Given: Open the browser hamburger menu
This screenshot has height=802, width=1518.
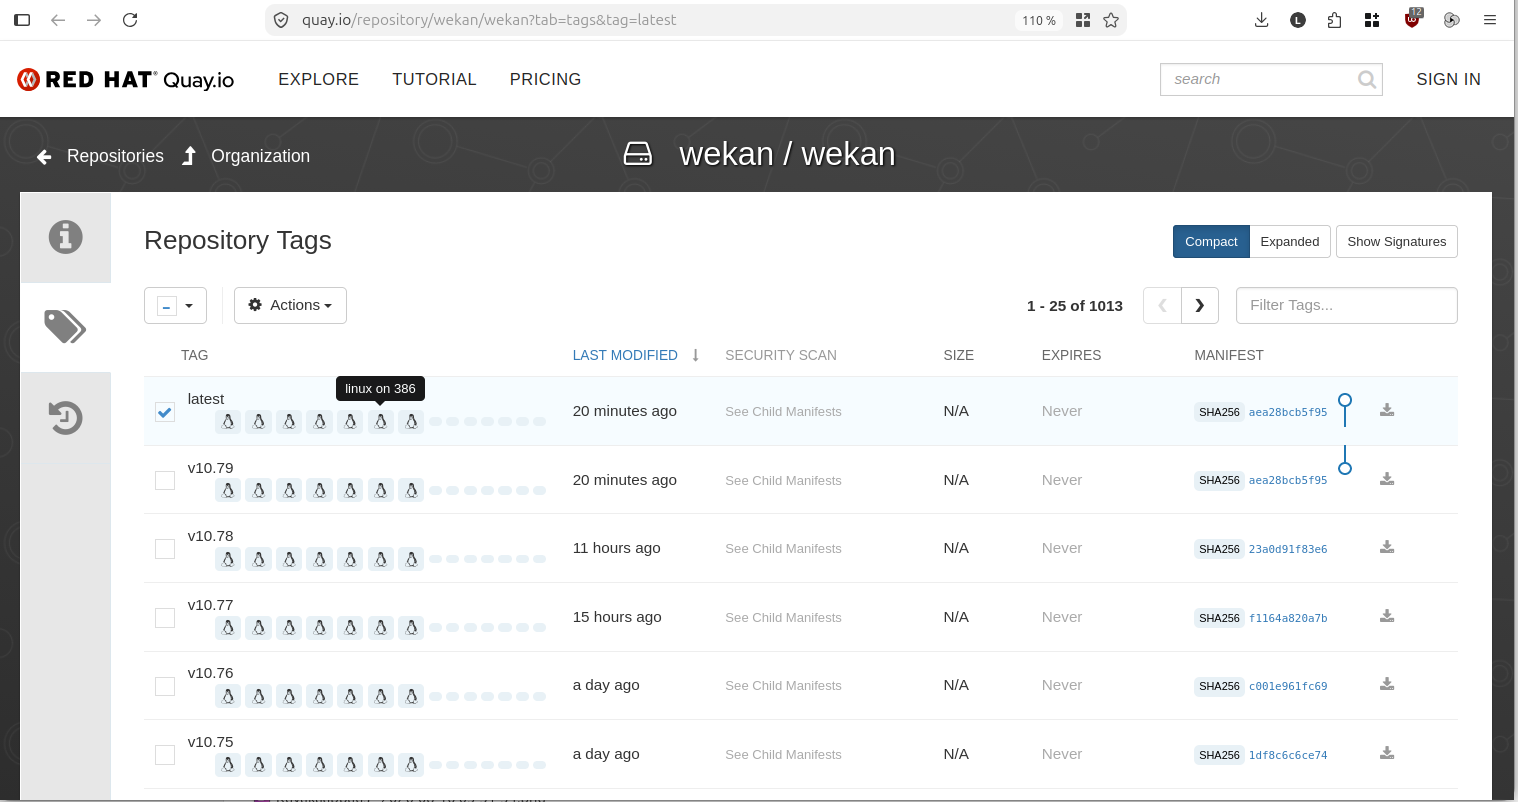Looking at the screenshot, I should pyautogui.click(x=1490, y=20).
